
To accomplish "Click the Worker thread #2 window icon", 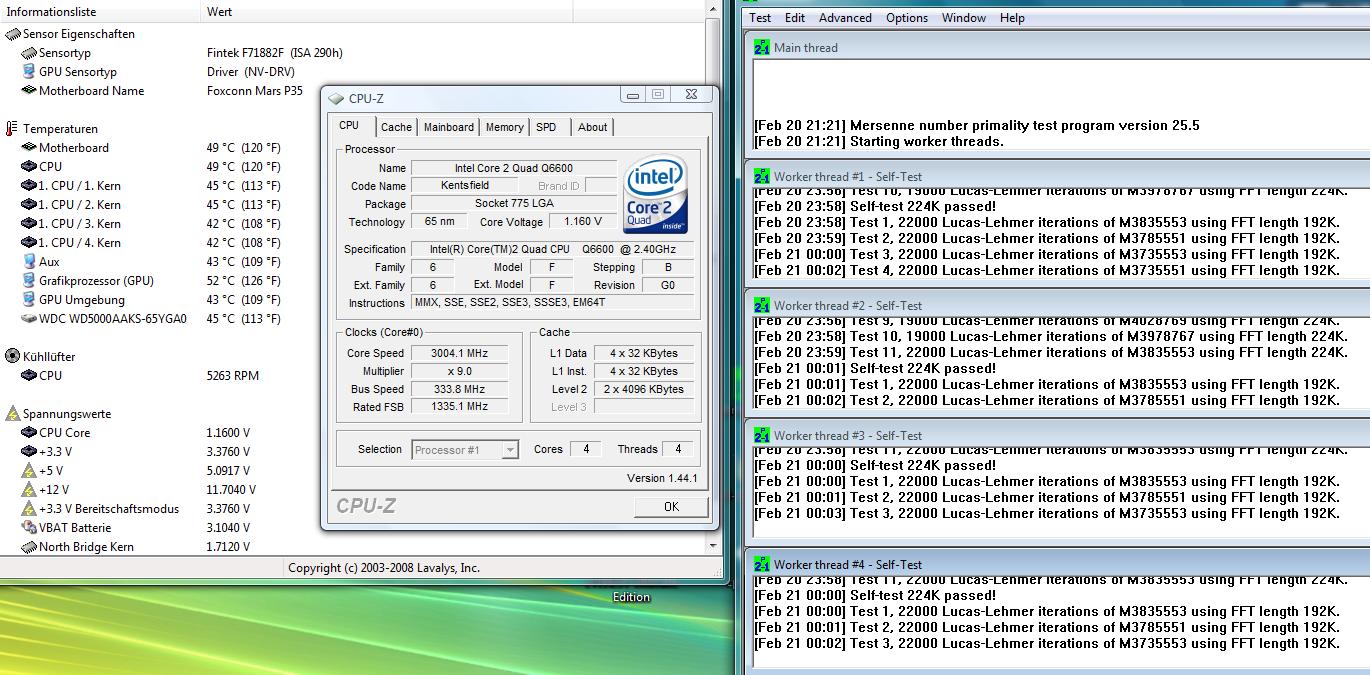I will [761, 305].
